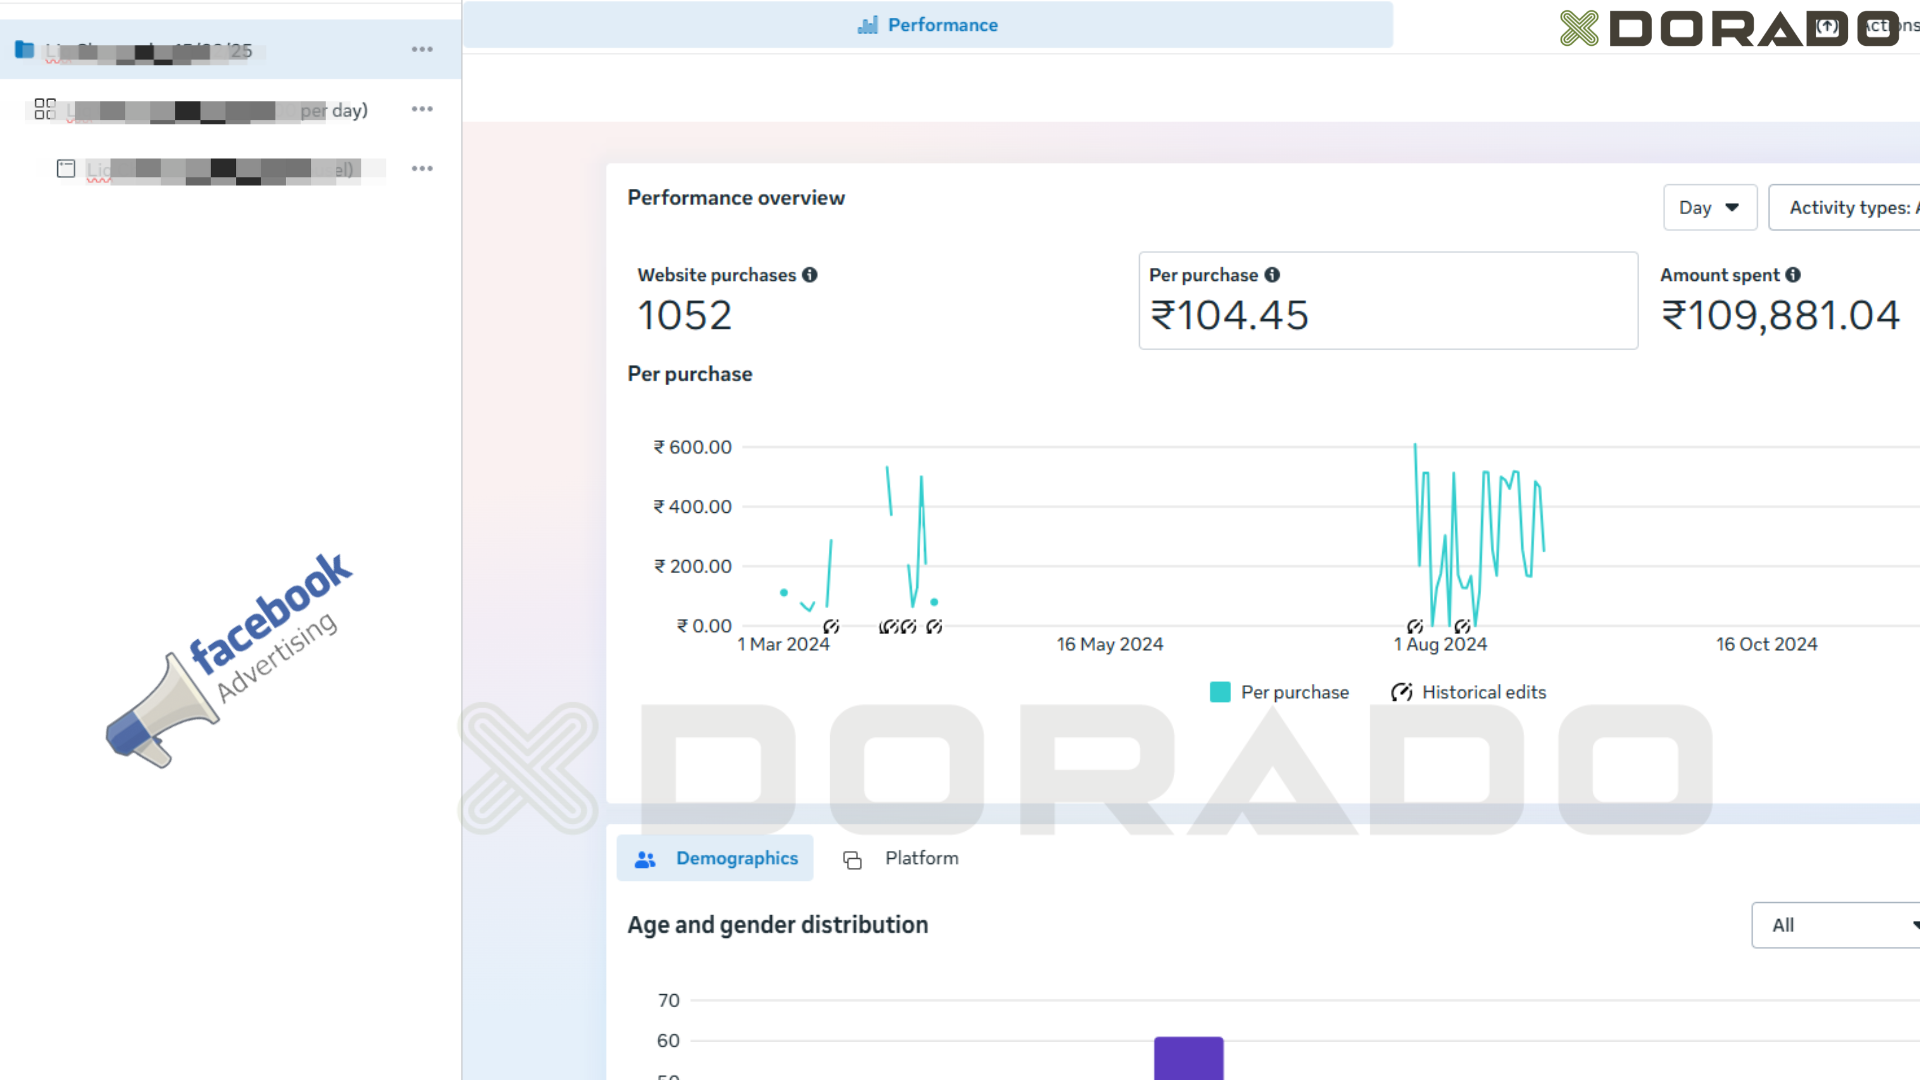1920x1080 pixels.
Task: Open the Activity types dropdown
Action: [1845, 208]
